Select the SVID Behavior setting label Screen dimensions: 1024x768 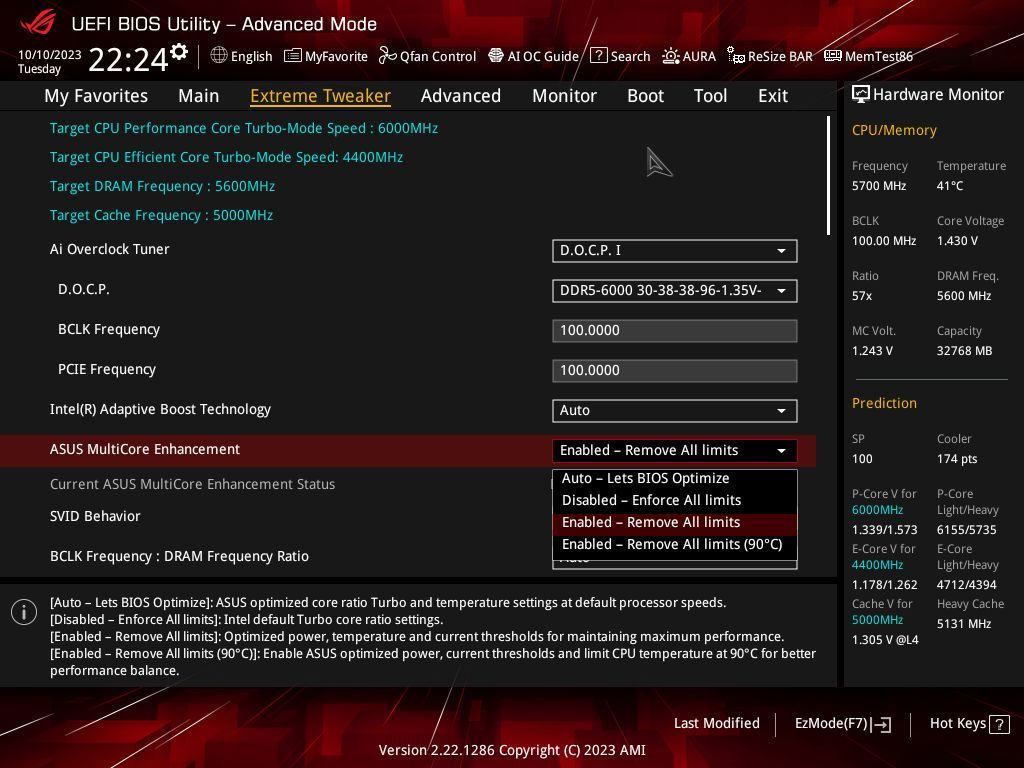pyautogui.click(x=95, y=517)
